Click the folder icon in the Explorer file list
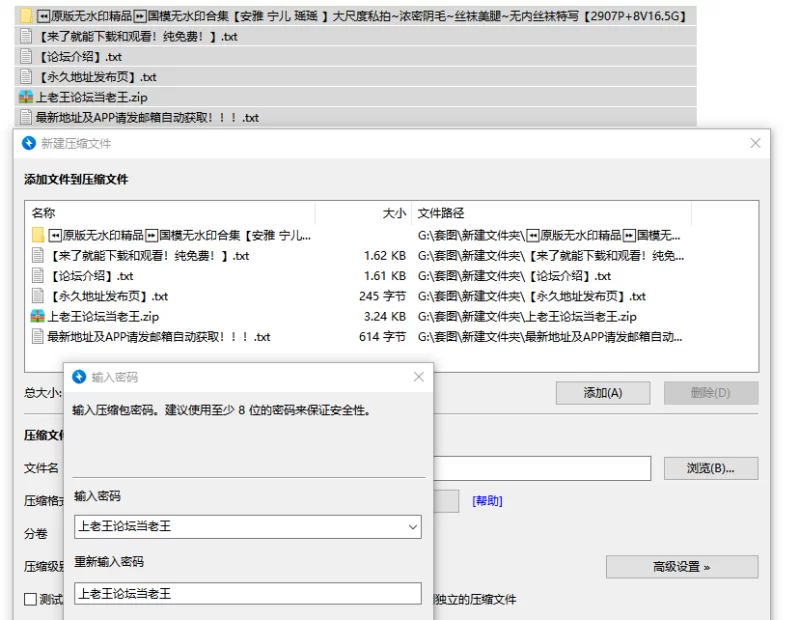This screenshot has width=800, height=620. pyautogui.click(x=26, y=17)
